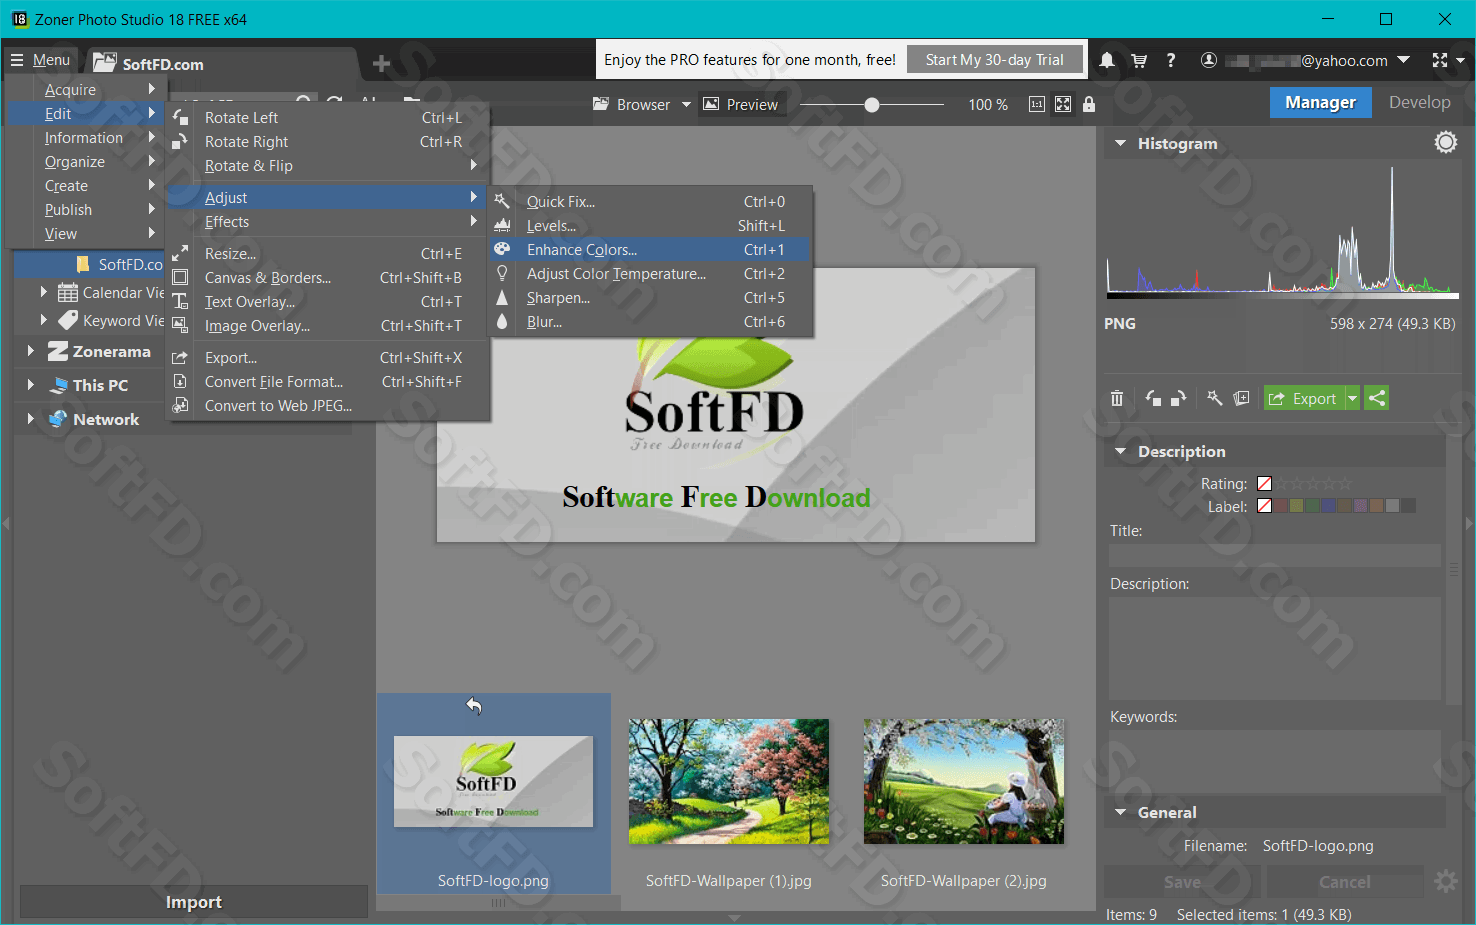1476x925 pixels.
Task: Select the red color label swatch
Action: [1280, 506]
